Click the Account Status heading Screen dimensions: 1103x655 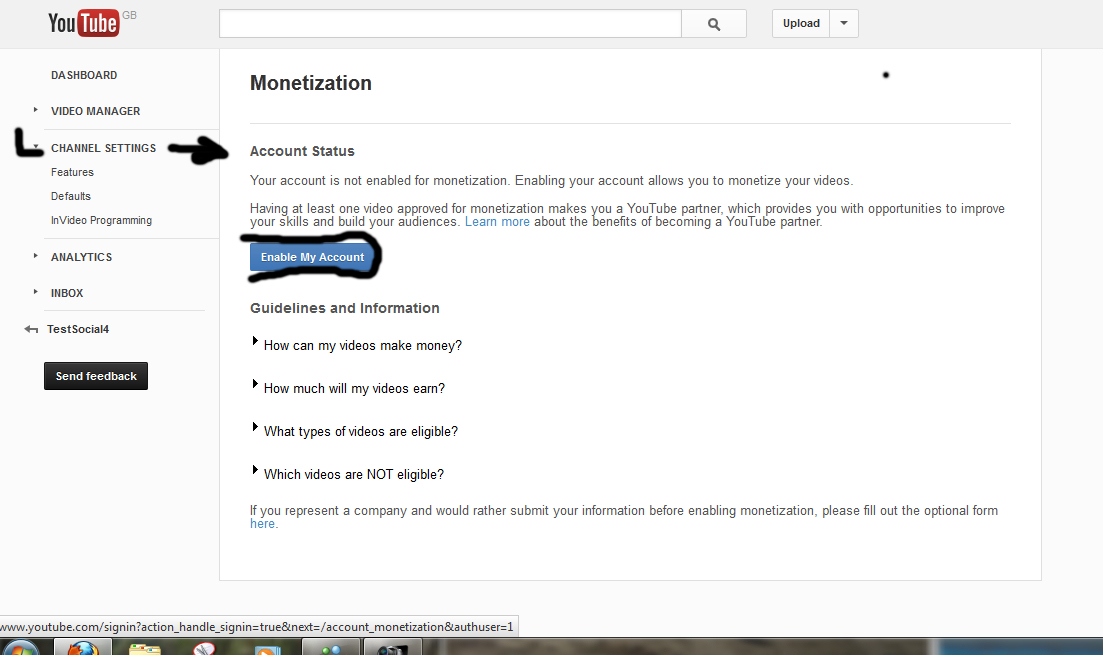click(302, 151)
